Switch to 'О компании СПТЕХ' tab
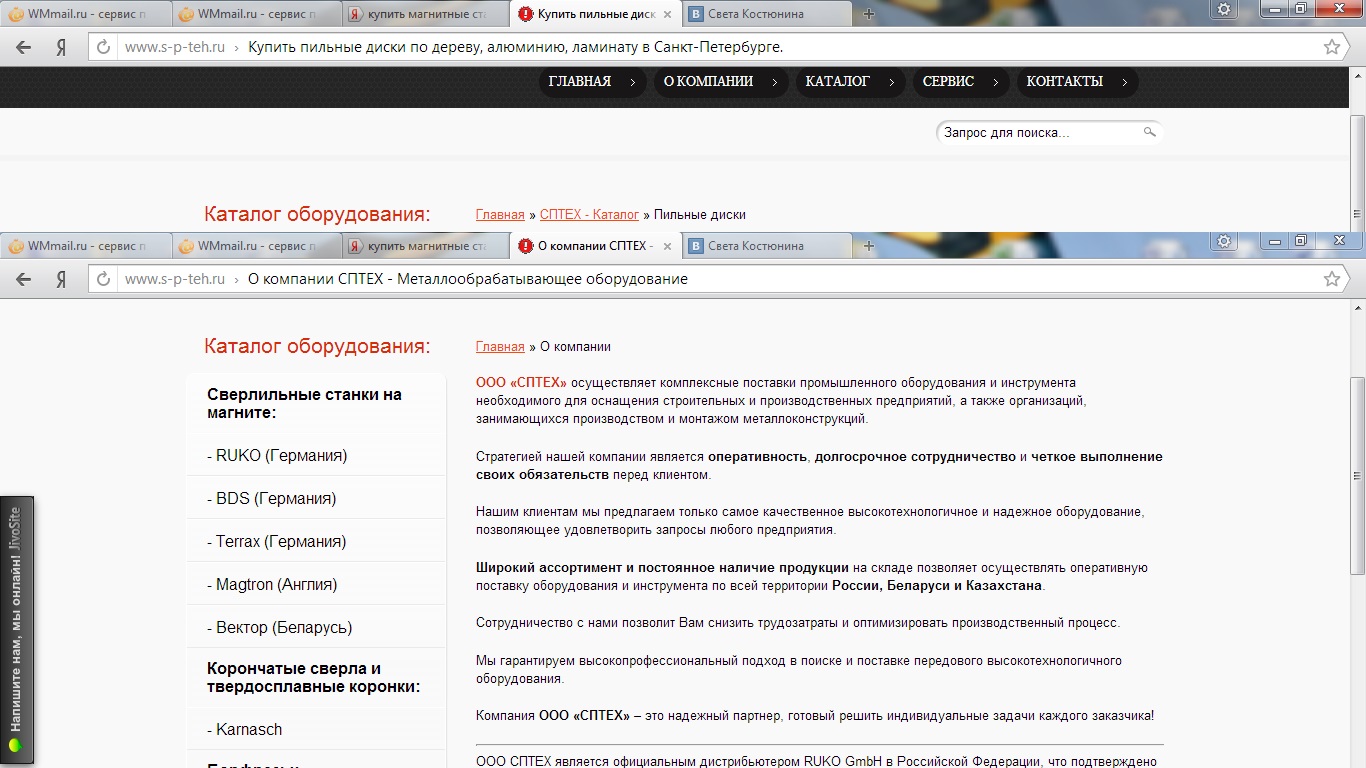The width and height of the screenshot is (1366, 768). click(595, 246)
